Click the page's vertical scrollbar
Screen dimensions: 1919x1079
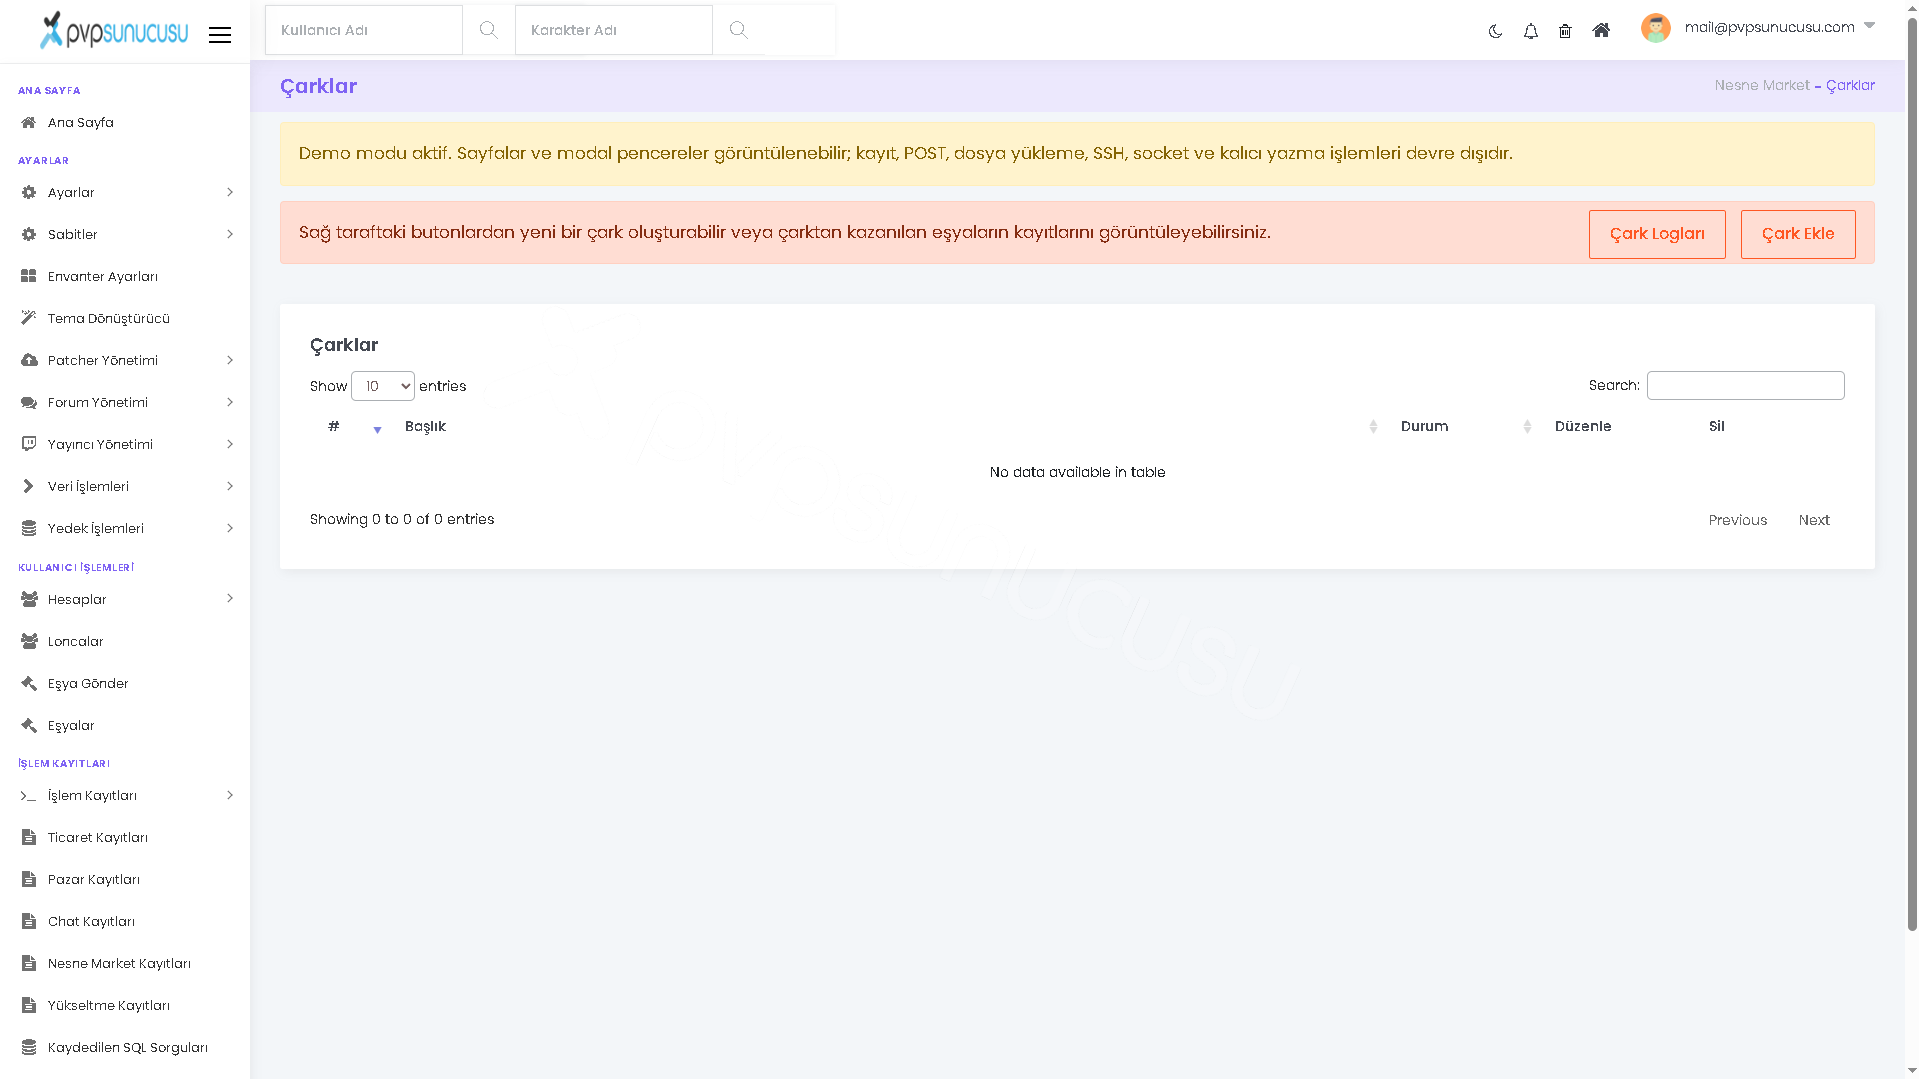pyautogui.click(x=1912, y=470)
